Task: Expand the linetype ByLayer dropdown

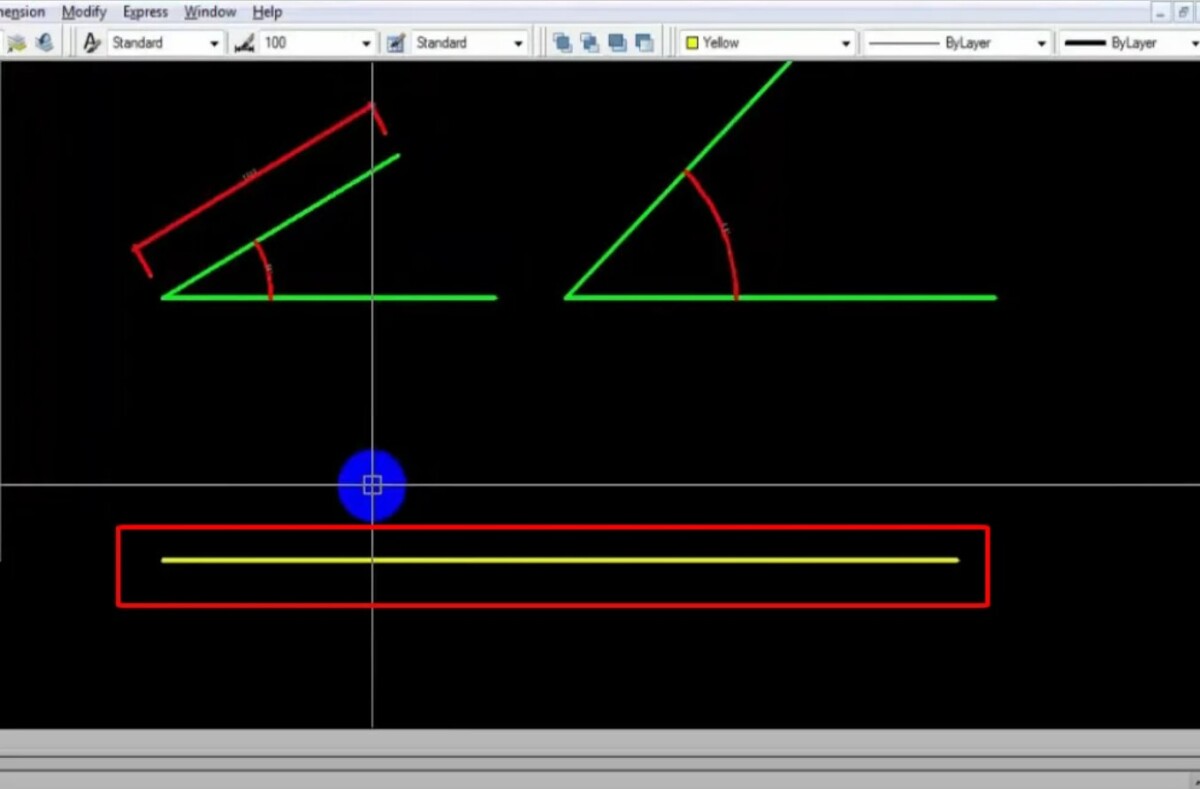Action: coord(1042,43)
